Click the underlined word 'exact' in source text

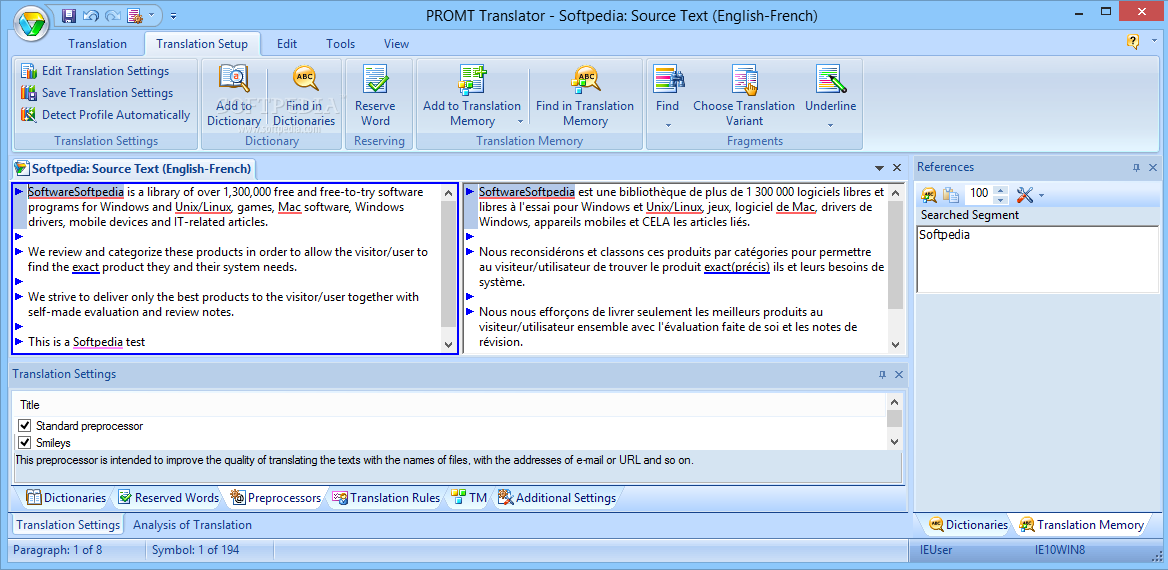point(86,267)
